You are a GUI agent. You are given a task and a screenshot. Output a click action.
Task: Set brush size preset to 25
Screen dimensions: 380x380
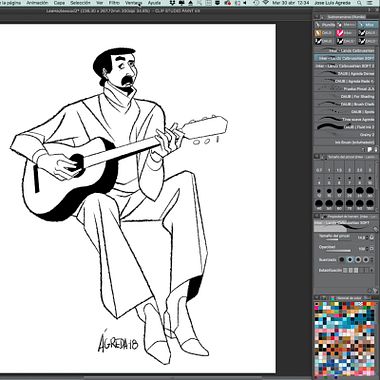click(359, 193)
